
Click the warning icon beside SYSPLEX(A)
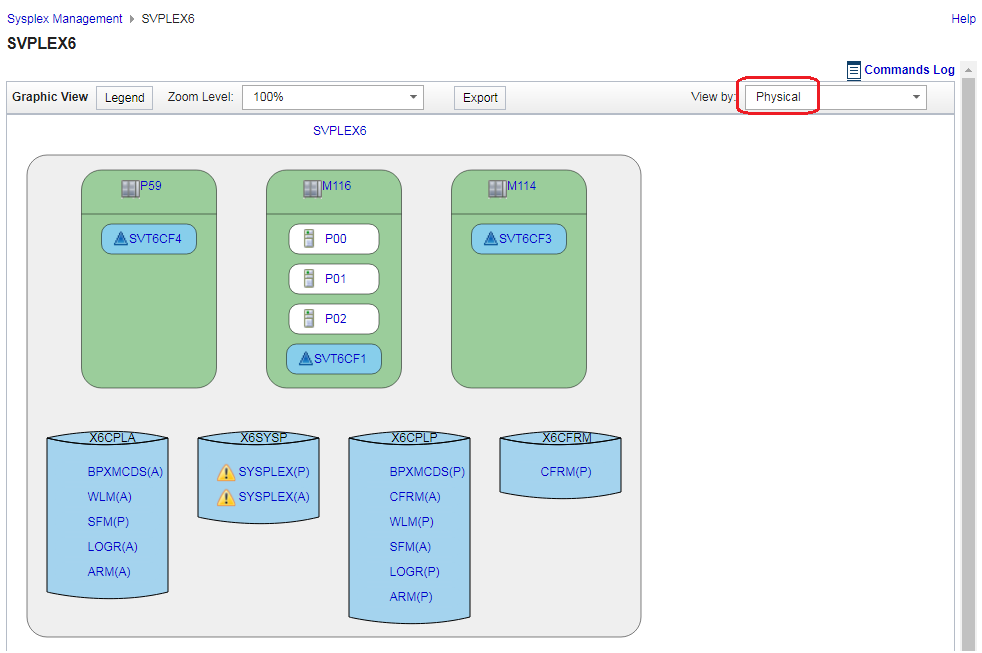(226, 497)
